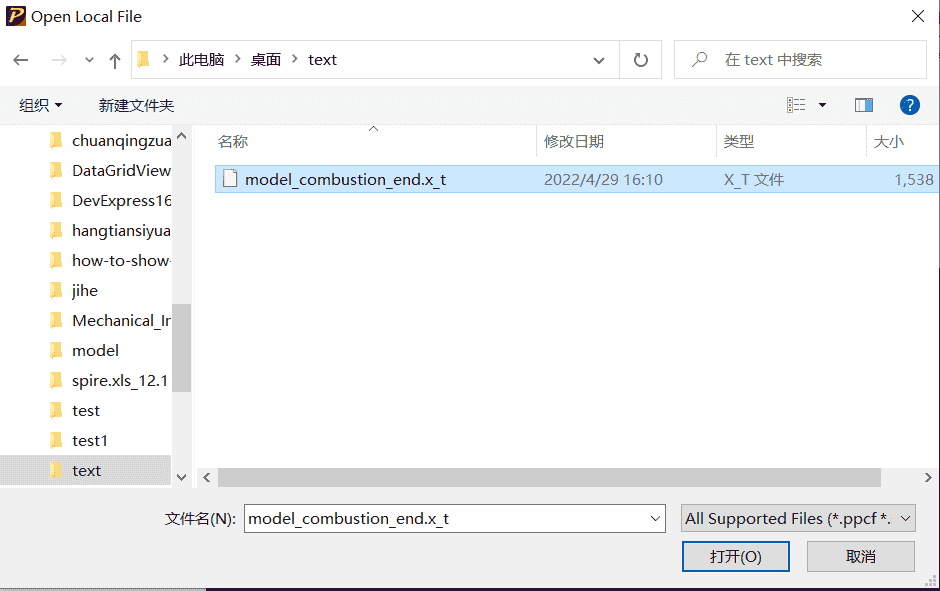Close the Open Local File dialog
Image resolution: width=940 pixels, height=591 pixels.
click(x=917, y=16)
